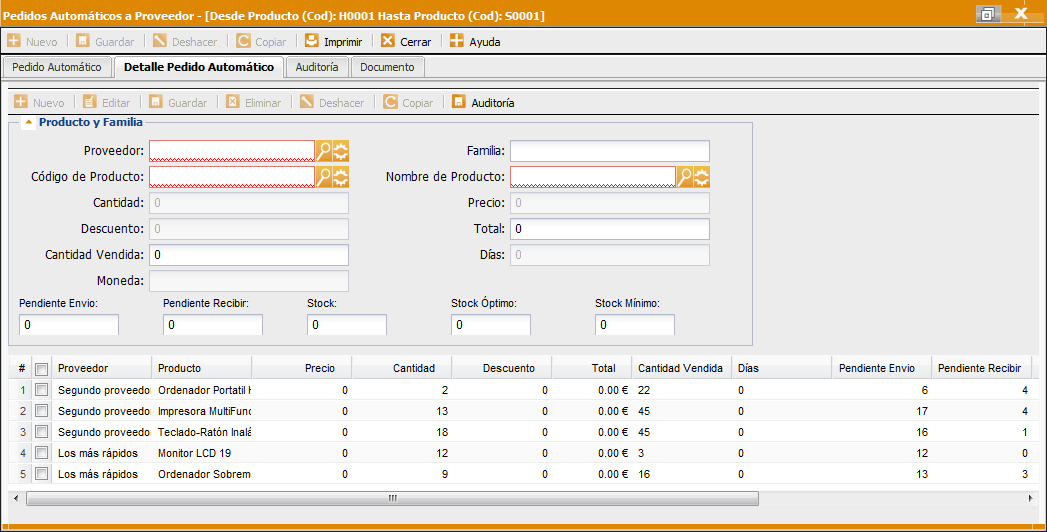Click the top toolbar Deshacer icon
This screenshot has height=532, width=1047.
coord(160,41)
